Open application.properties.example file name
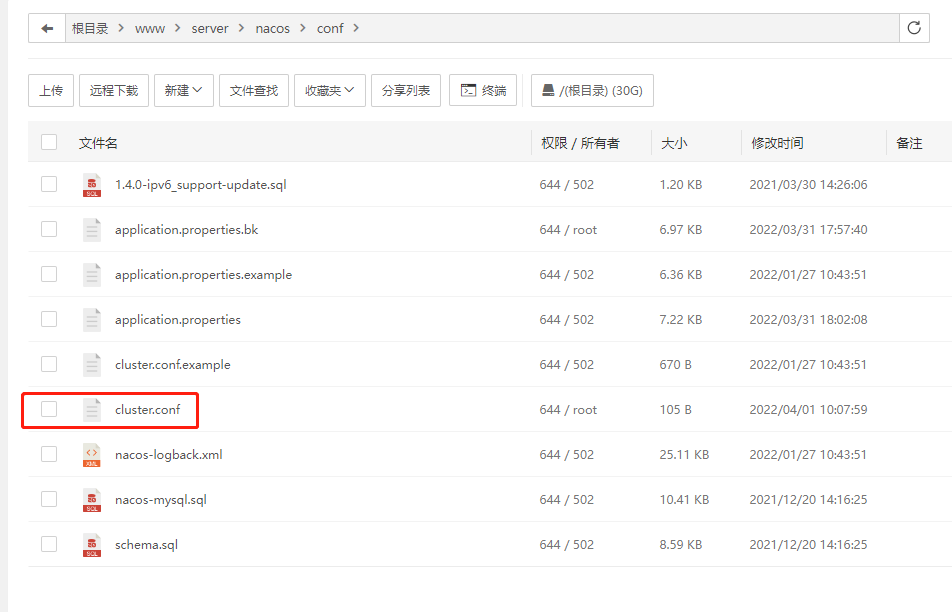Screen dimensions: 952x612 [x=203, y=275]
